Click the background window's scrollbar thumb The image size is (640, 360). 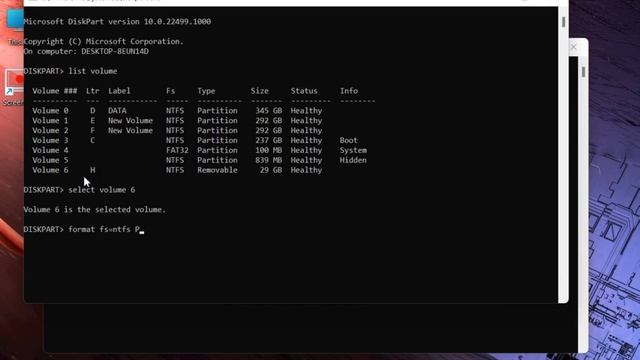(583, 72)
